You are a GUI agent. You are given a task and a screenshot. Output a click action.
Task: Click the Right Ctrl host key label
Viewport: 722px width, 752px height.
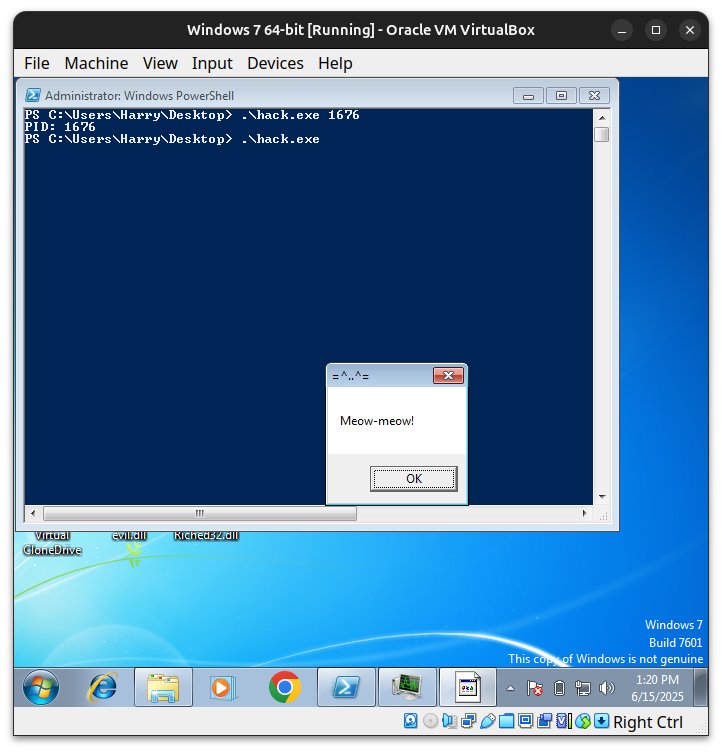[648, 722]
